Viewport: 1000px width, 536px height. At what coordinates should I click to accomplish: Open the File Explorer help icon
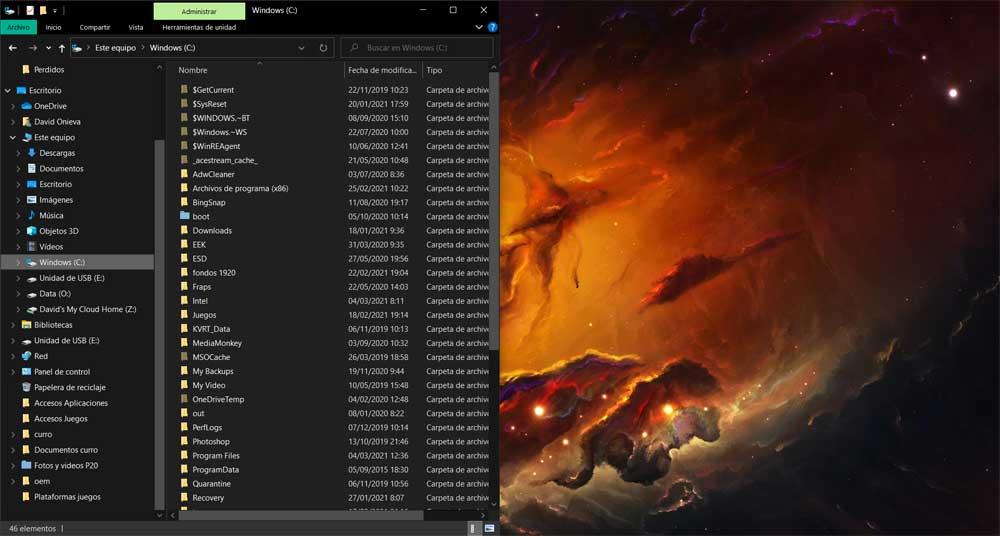pos(492,27)
